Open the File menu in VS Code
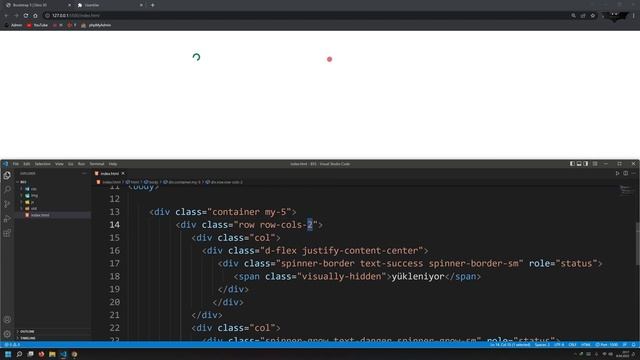The height and width of the screenshot is (360, 640). [x=16, y=164]
